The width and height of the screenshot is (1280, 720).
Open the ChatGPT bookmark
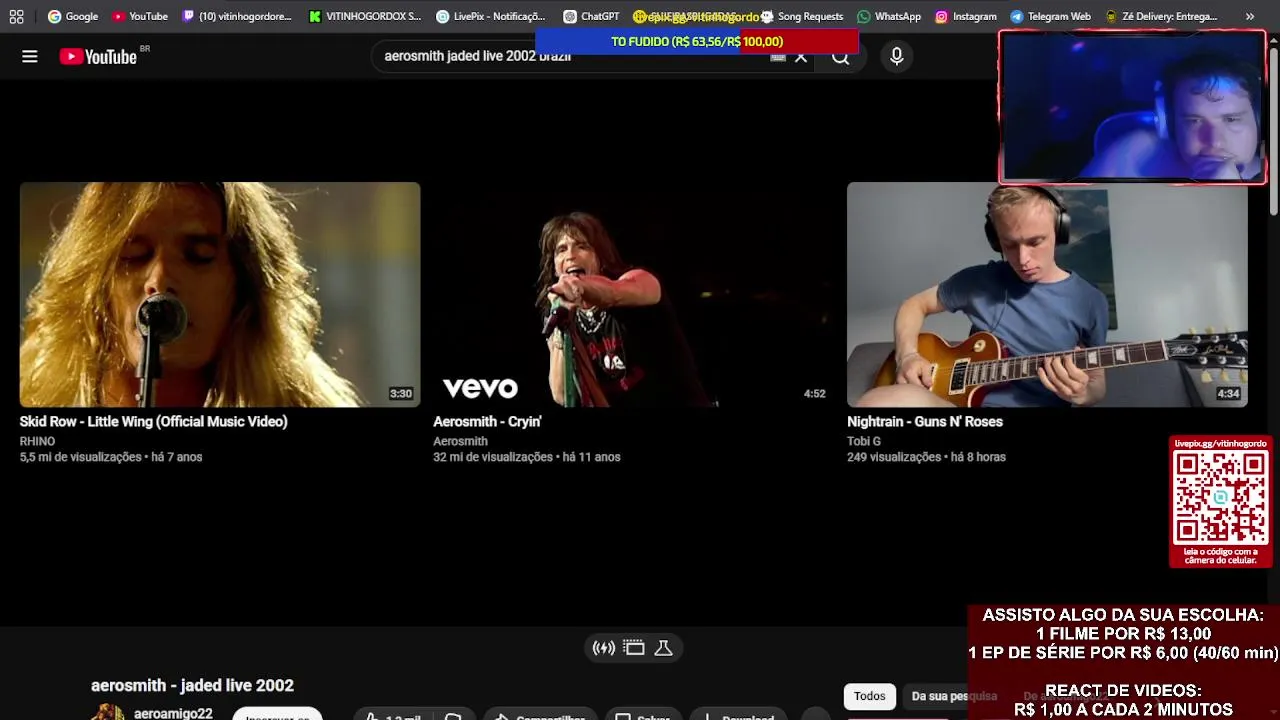pyautogui.click(x=591, y=16)
